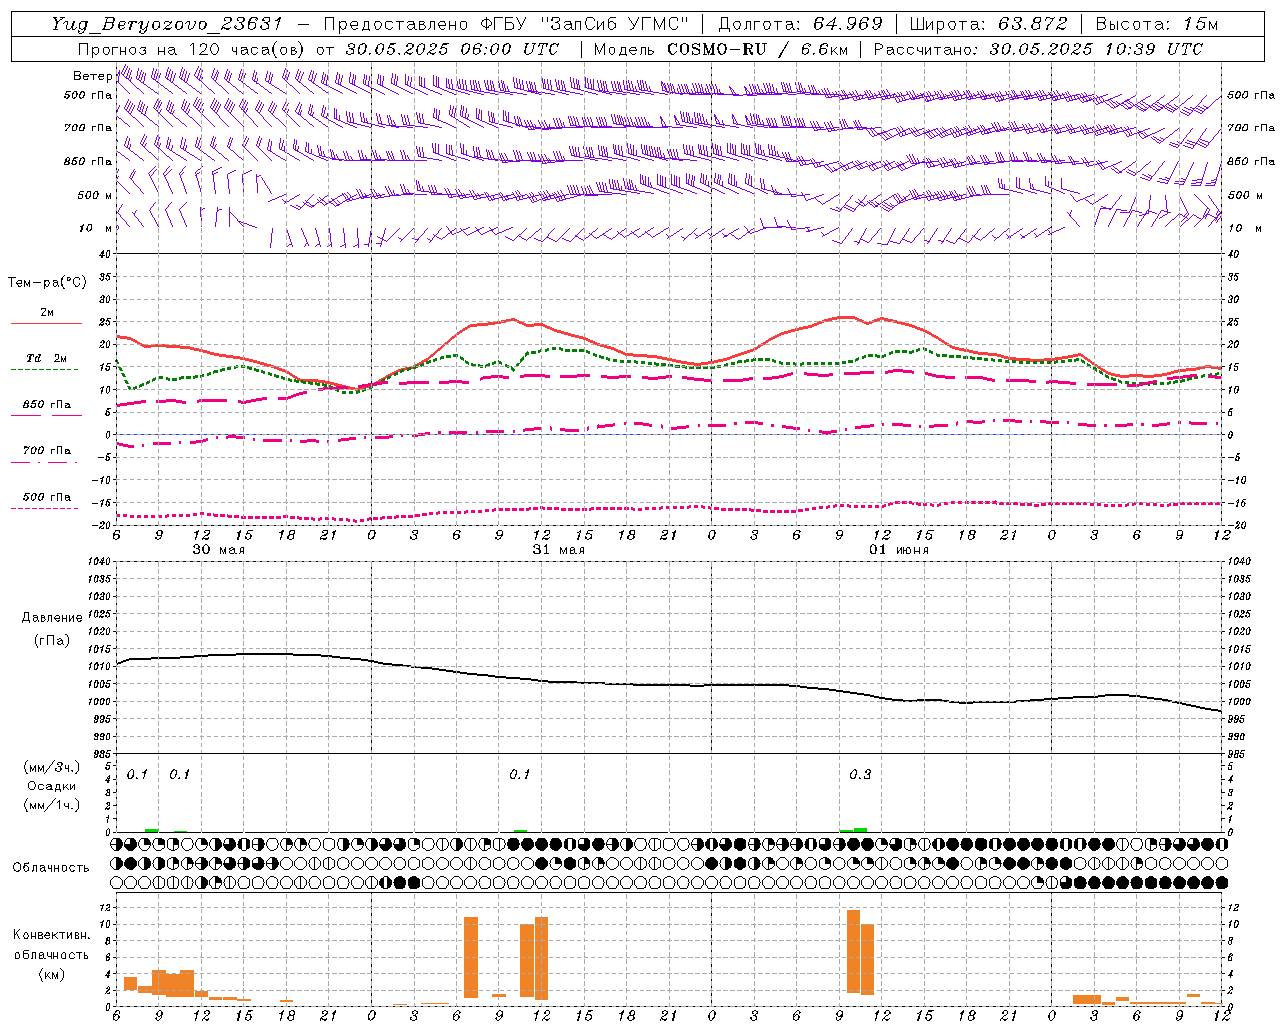Click the Рассчитано: 30.05.2025 10:39 UTC text
Viewport: 1280px width, 1024px height.
(x=1038, y=48)
